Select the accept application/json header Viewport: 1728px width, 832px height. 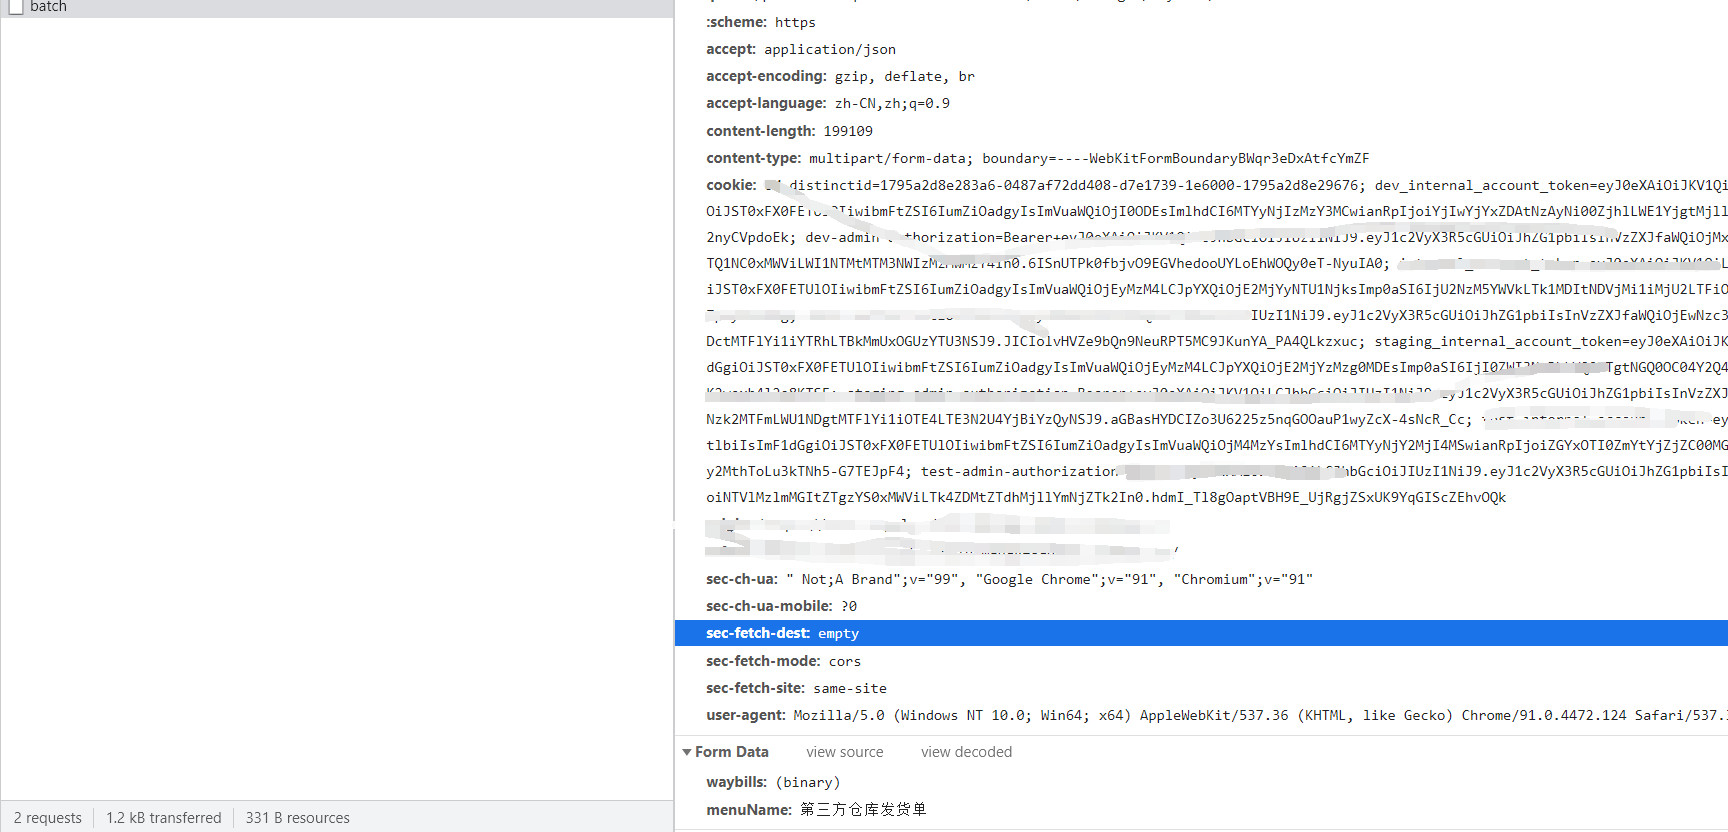coord(801,49)
